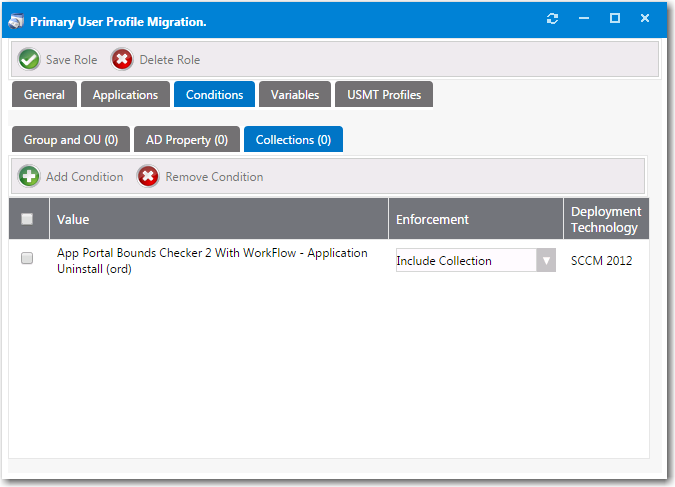Click the red Remove Condition X icon

tap(148, 177)
